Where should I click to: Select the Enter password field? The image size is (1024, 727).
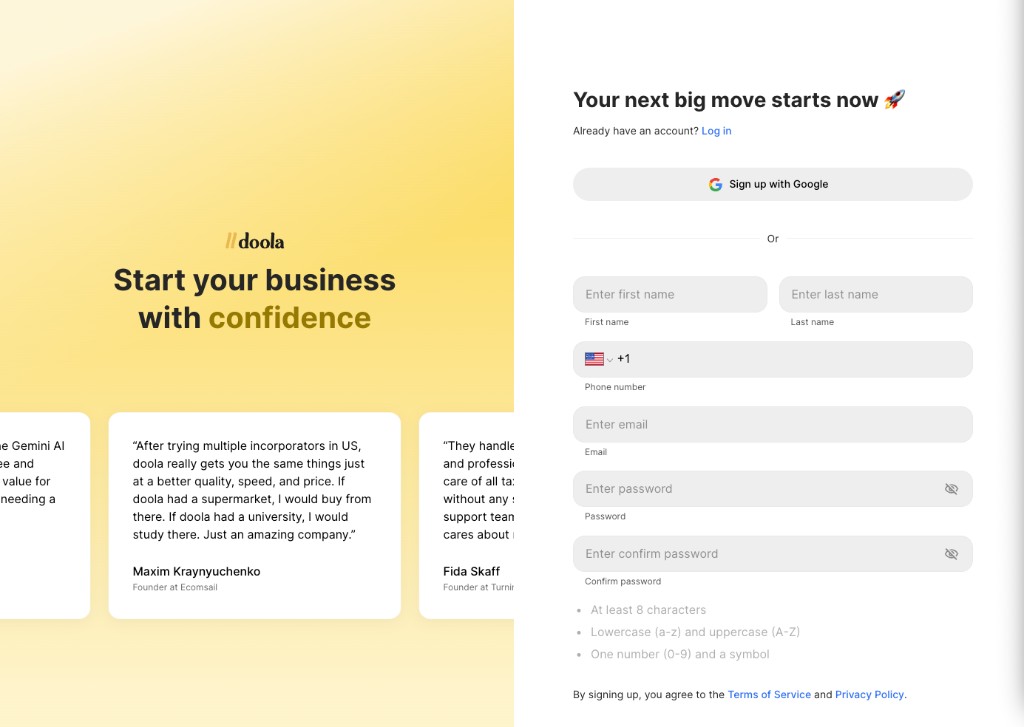click(773, 489)
